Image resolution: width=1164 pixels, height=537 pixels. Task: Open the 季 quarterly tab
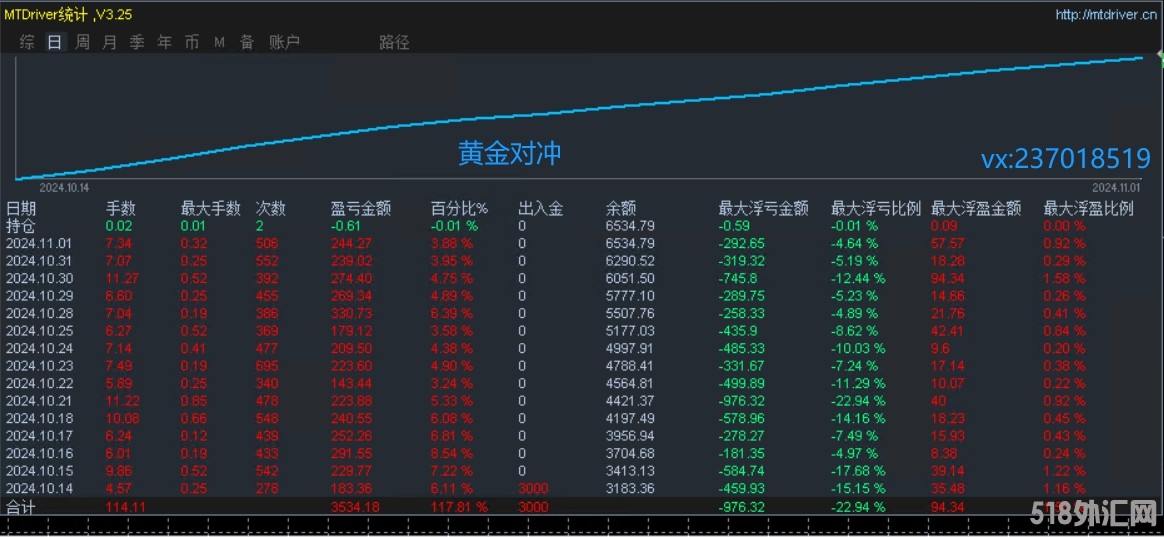(137, 42)
